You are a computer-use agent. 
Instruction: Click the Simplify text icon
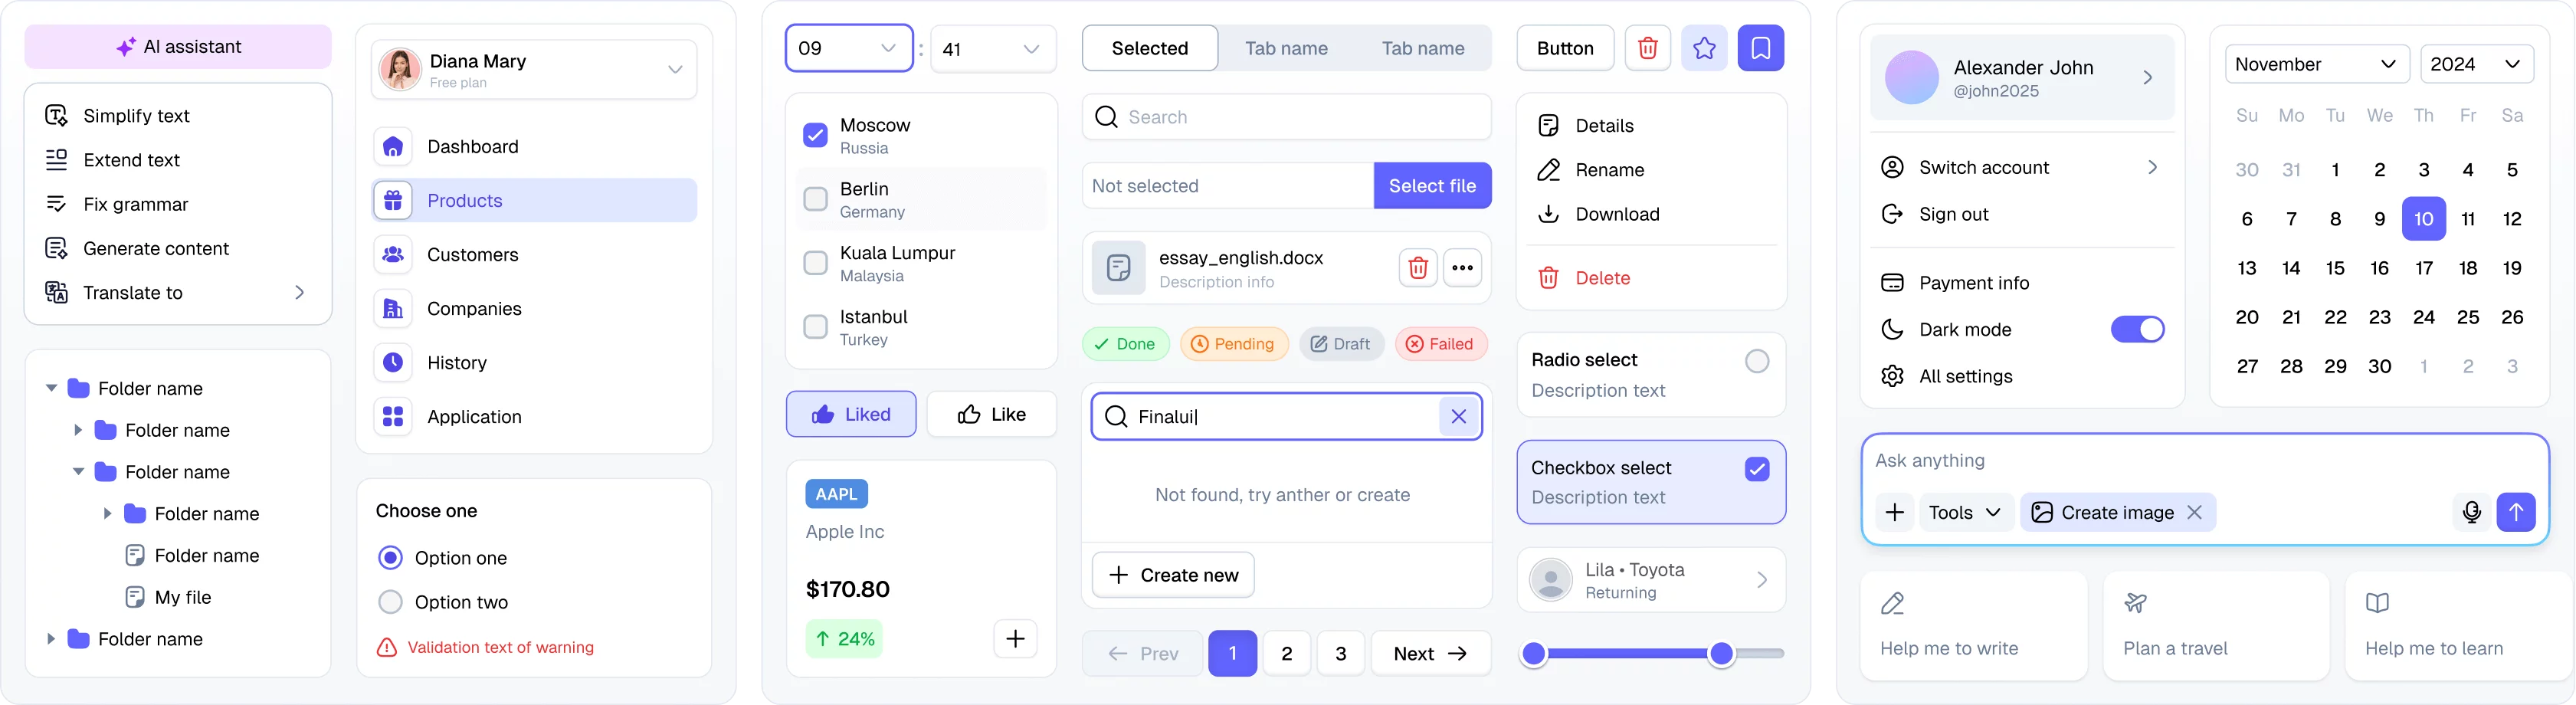coord(55,115)
